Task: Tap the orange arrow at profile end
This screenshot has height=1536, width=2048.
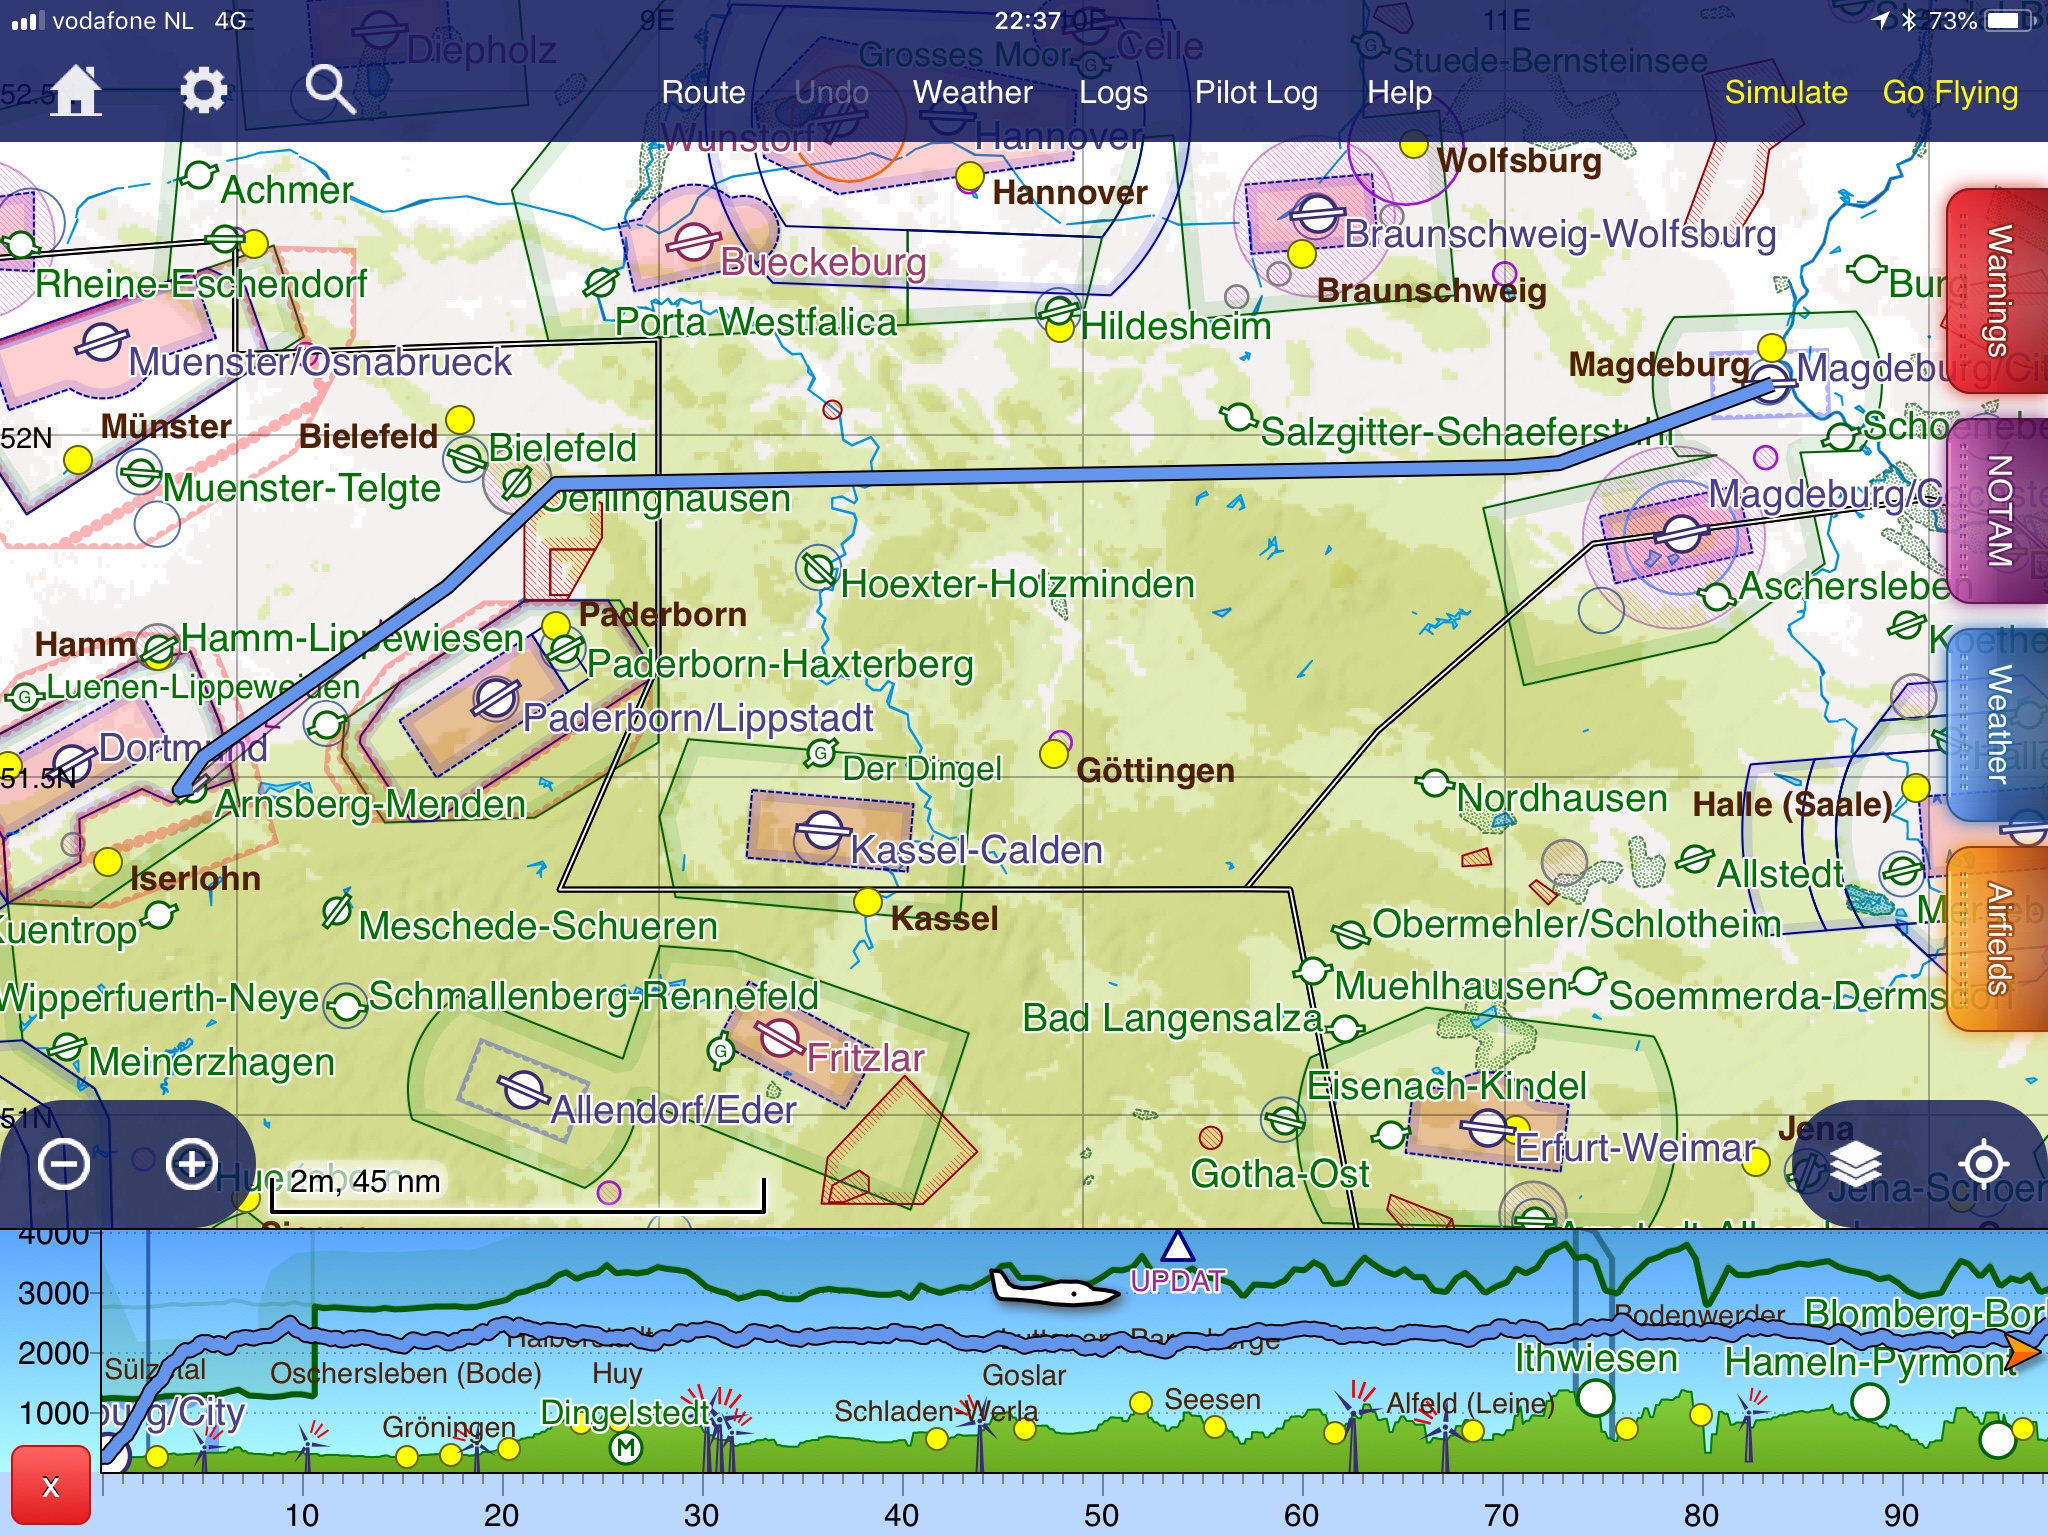Action: point(2024,1353)
